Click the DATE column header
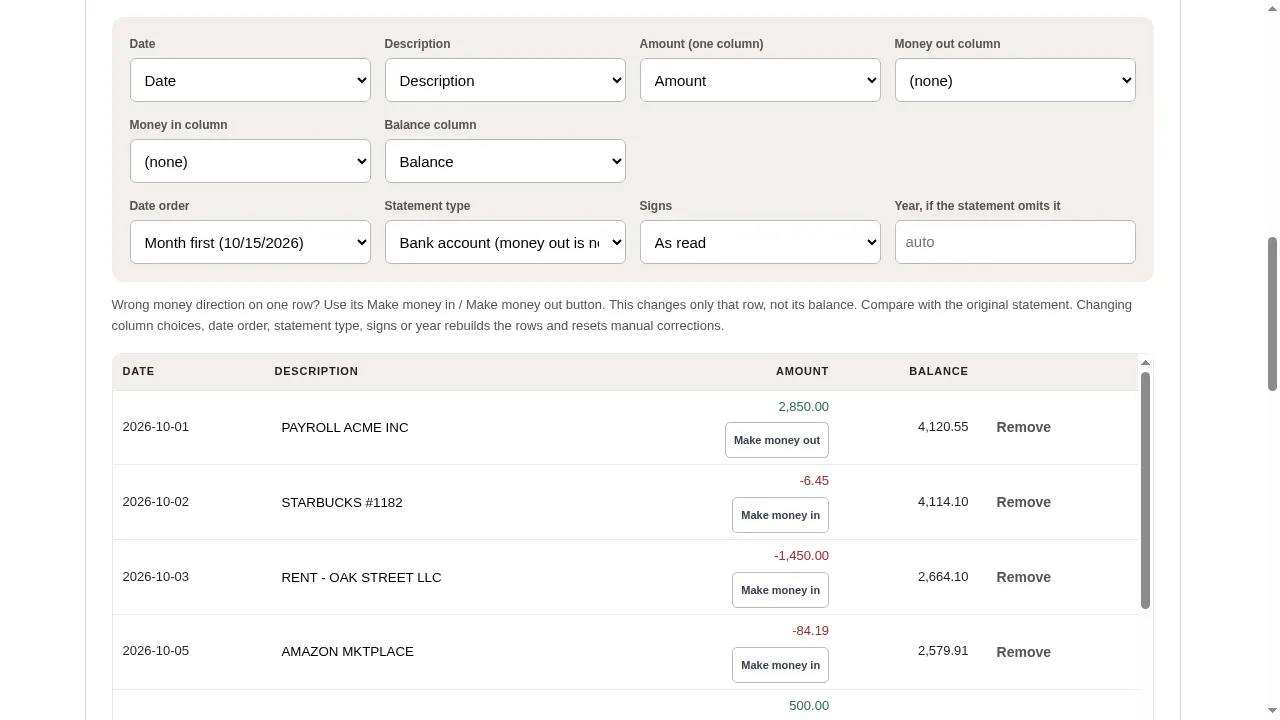The image size is (1280, 720). point(138,371)
